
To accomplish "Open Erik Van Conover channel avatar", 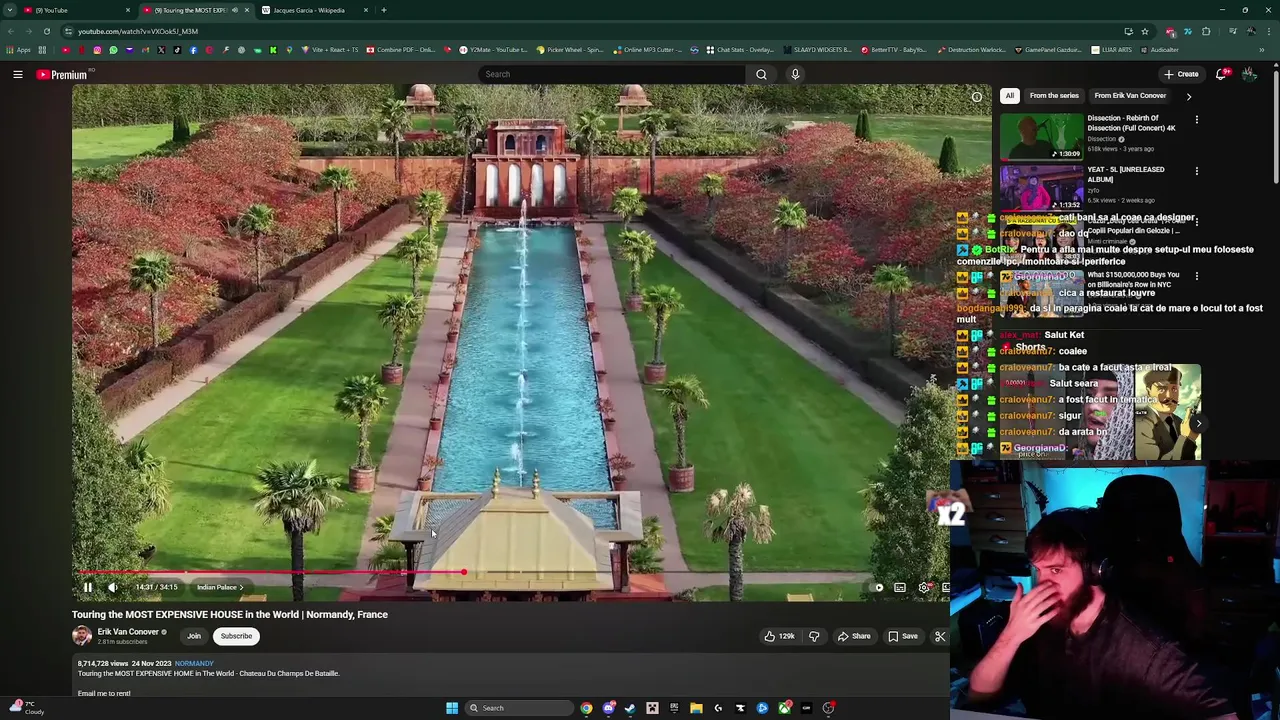I will 82,635.
